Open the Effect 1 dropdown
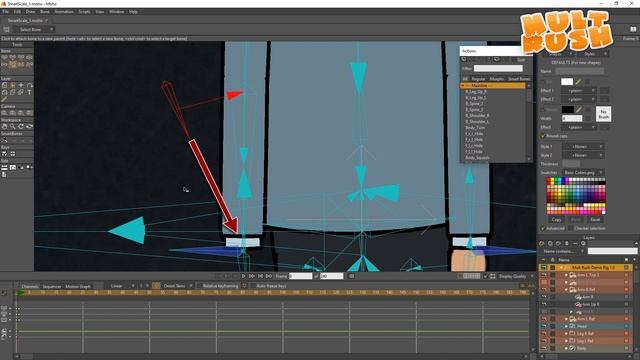Image resolution: width=640 pixels, height=360 pixels. (579, 91)
